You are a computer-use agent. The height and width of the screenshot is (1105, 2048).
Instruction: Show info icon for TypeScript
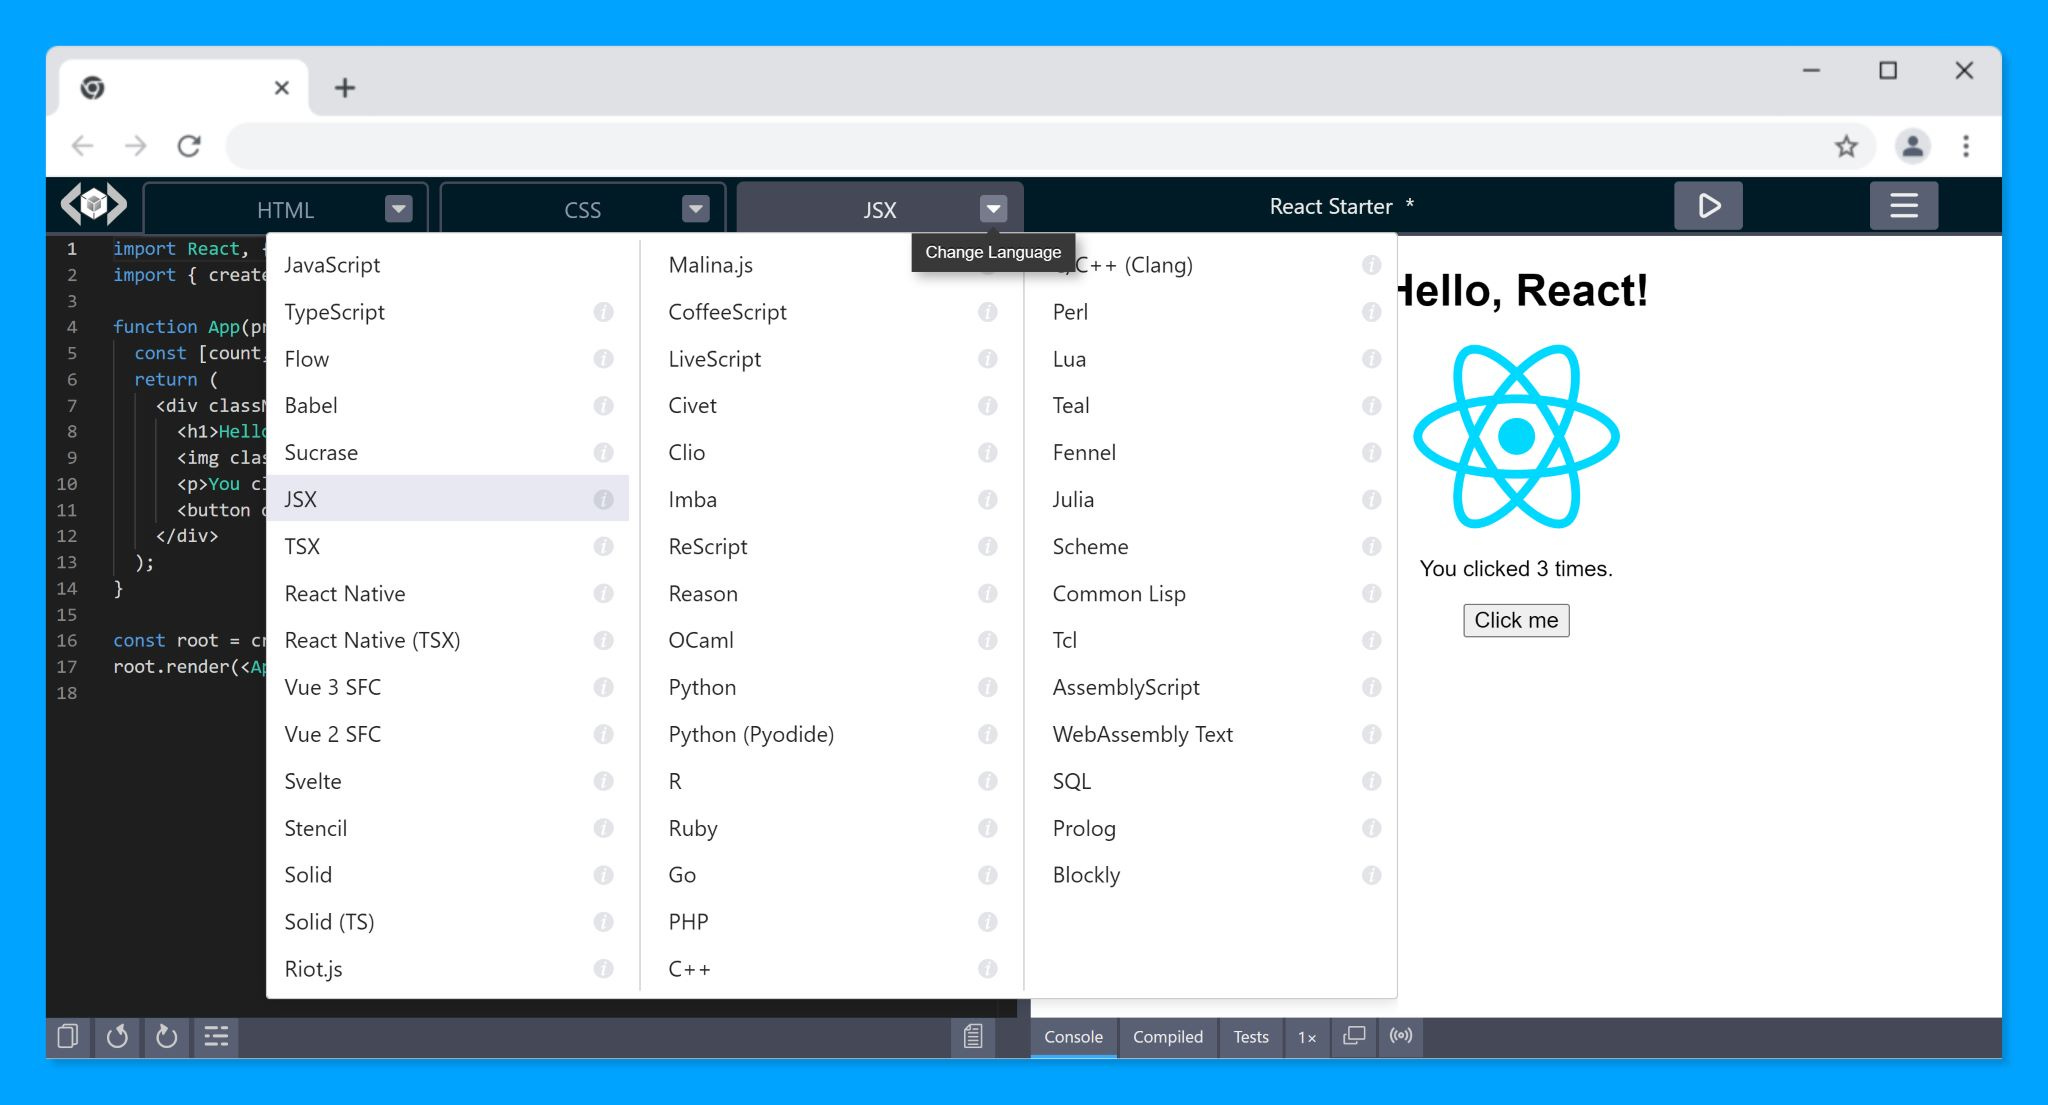(603, 312)
